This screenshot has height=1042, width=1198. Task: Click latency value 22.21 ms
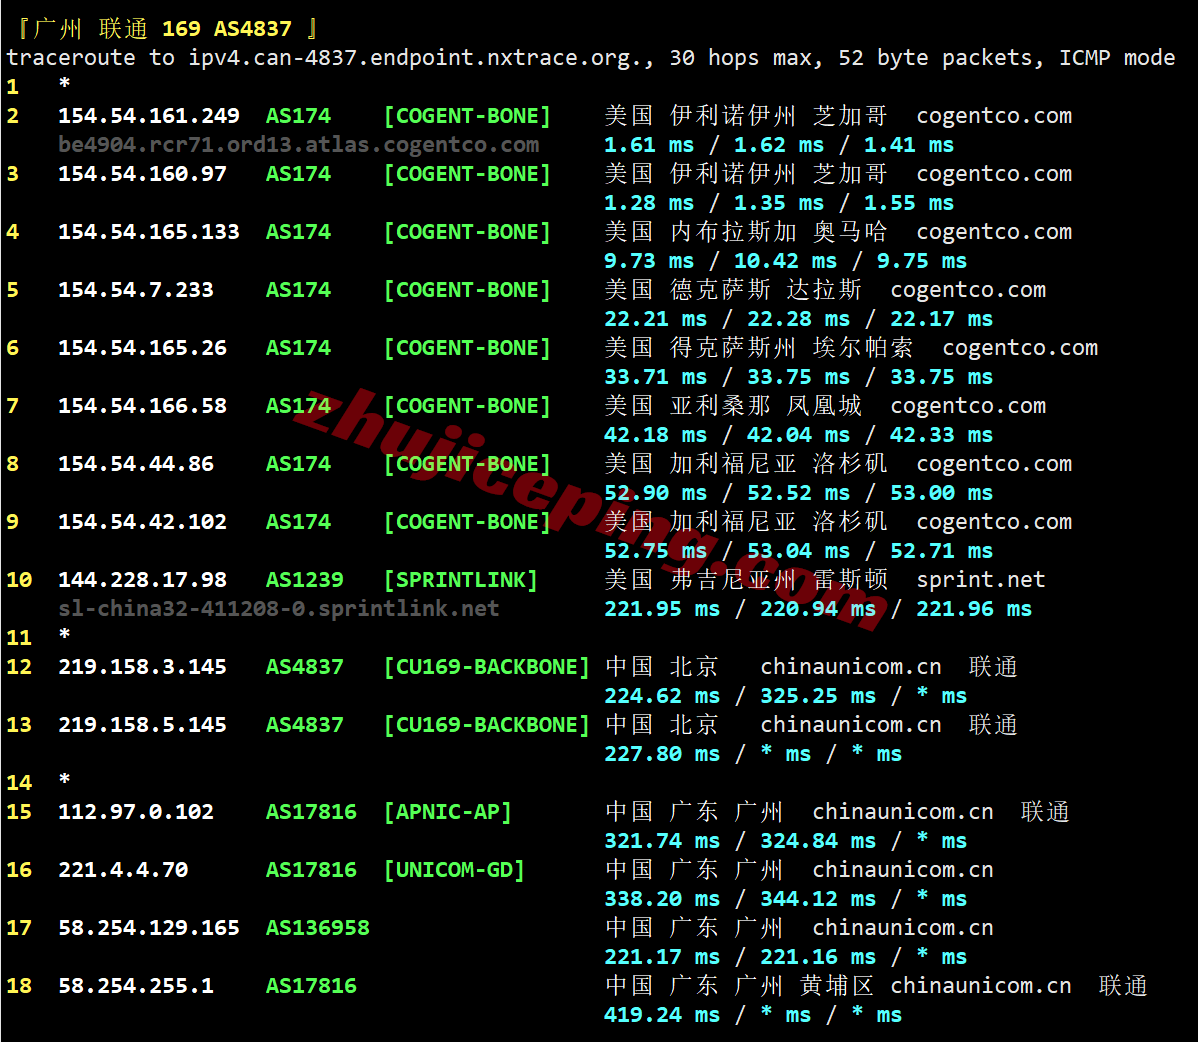656,319
